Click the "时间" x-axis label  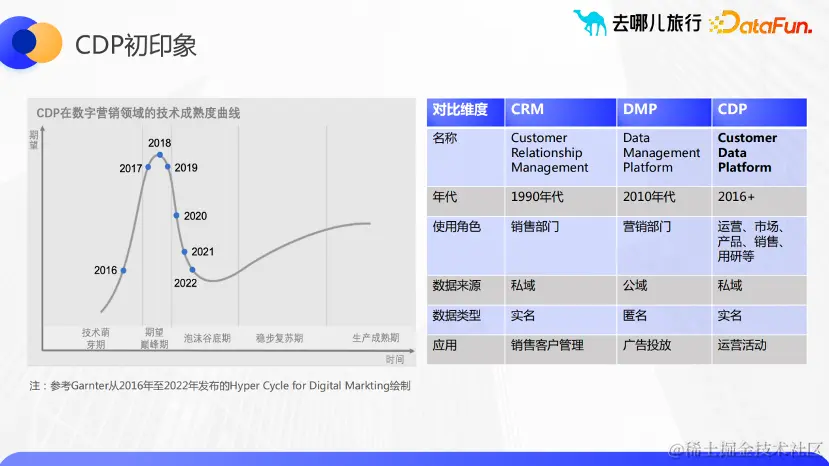(x=395, y=360)
